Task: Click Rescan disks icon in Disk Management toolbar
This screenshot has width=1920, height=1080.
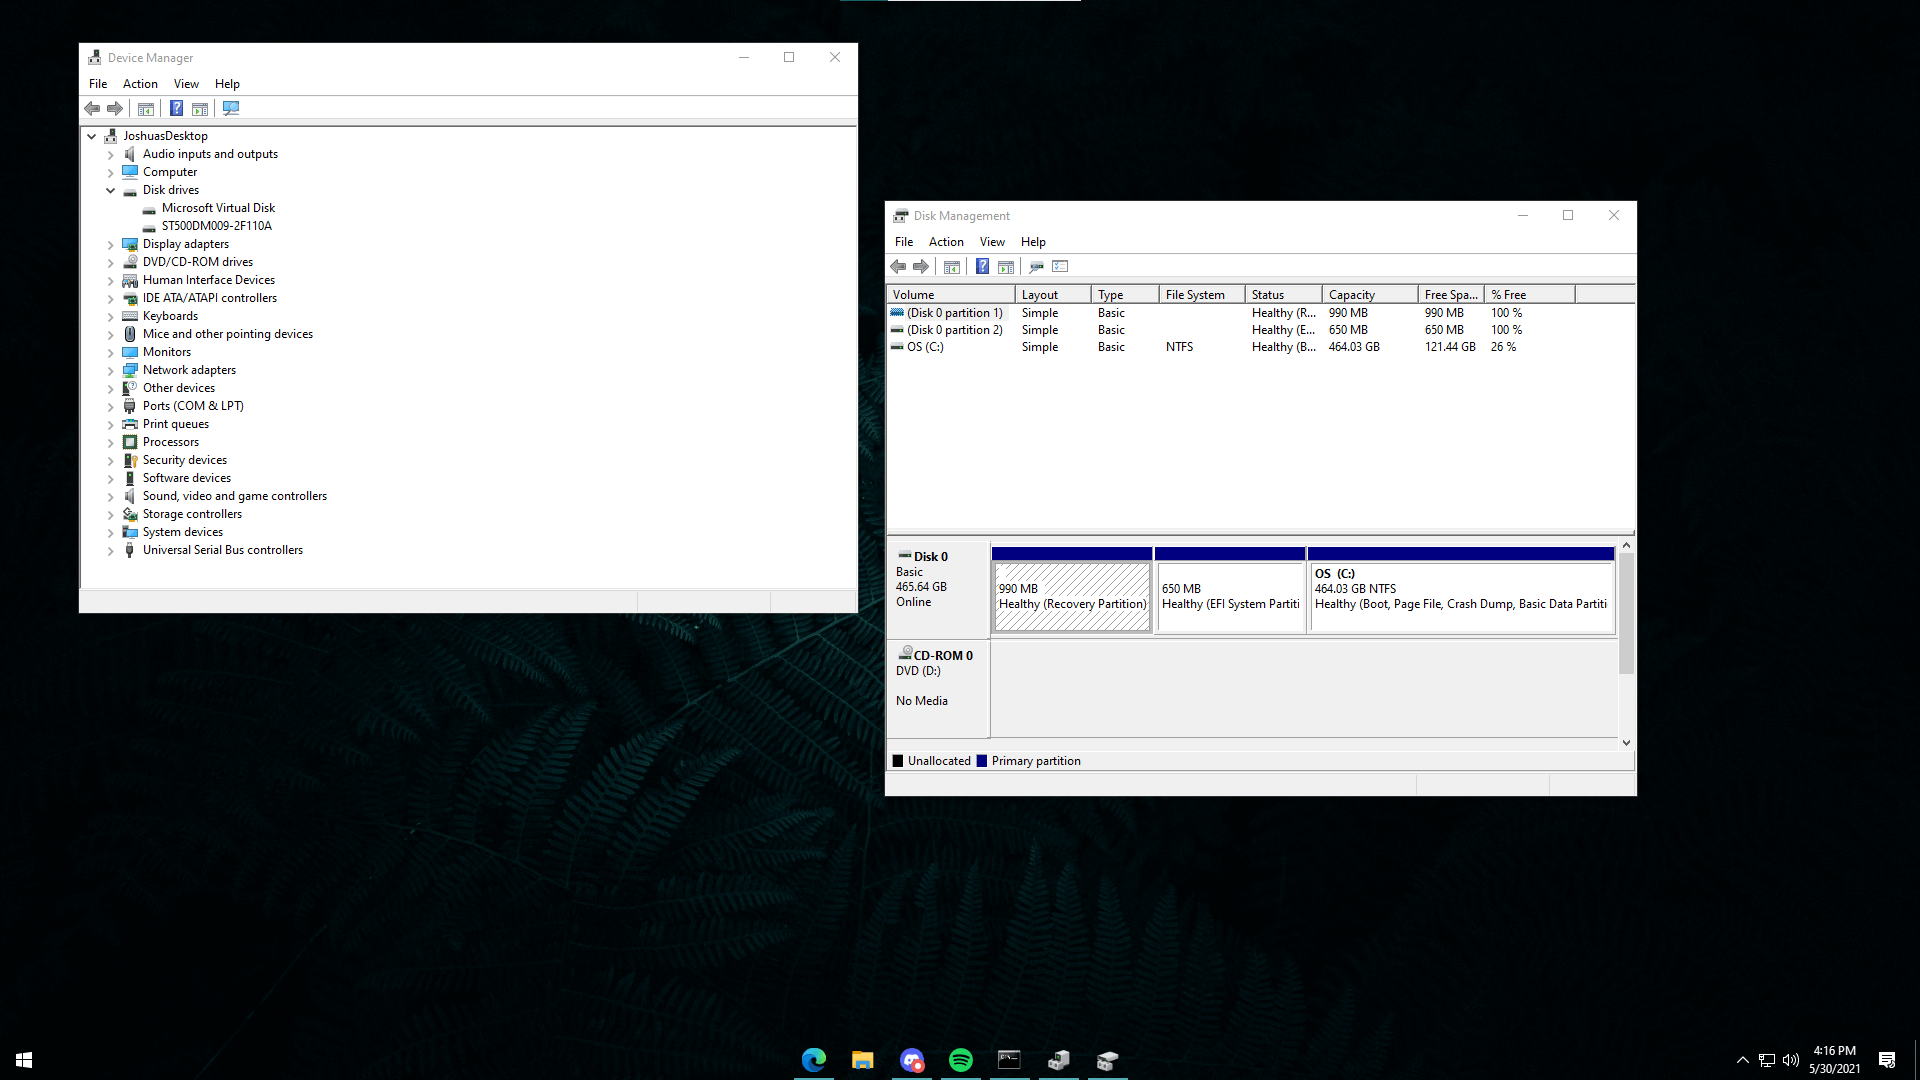Action: click(1036, 266)
